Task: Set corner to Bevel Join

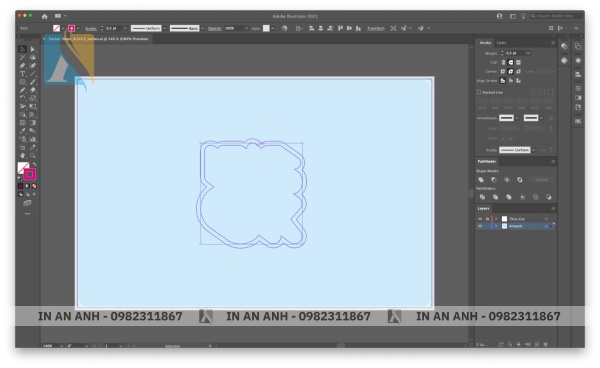Action: (518, 72)
